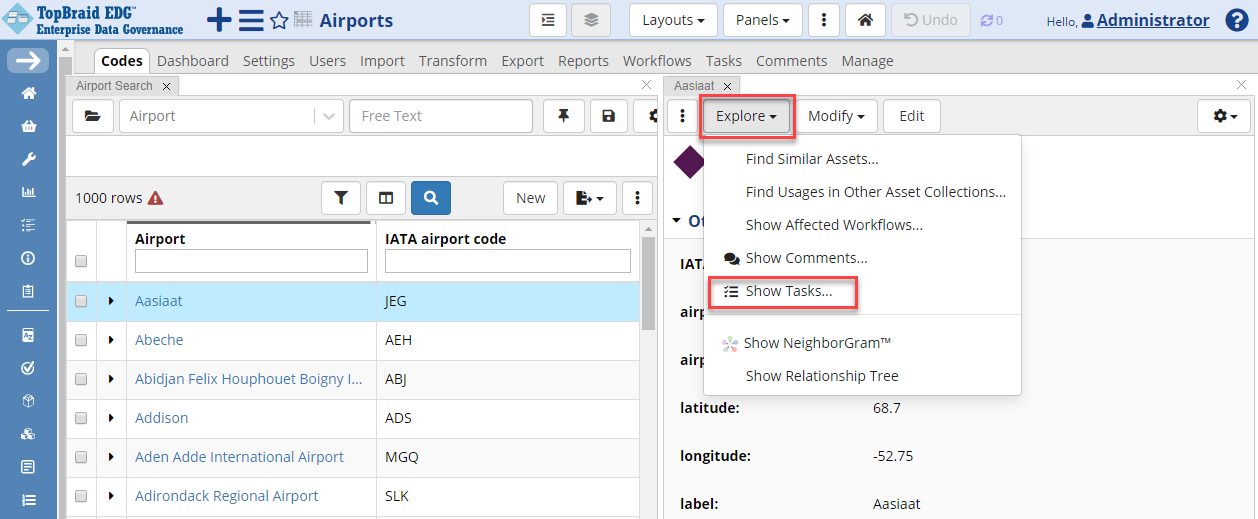Open the filter funnel icon
Viewport: 1258px width, 519px height.
tap(341, 198)
